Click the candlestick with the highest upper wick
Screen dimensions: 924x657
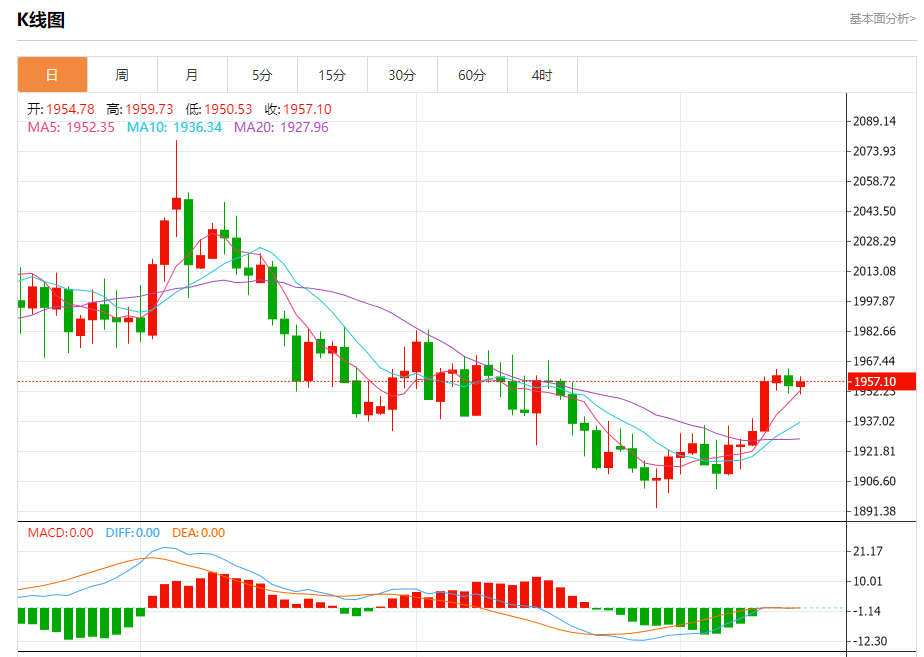point(176,189)
